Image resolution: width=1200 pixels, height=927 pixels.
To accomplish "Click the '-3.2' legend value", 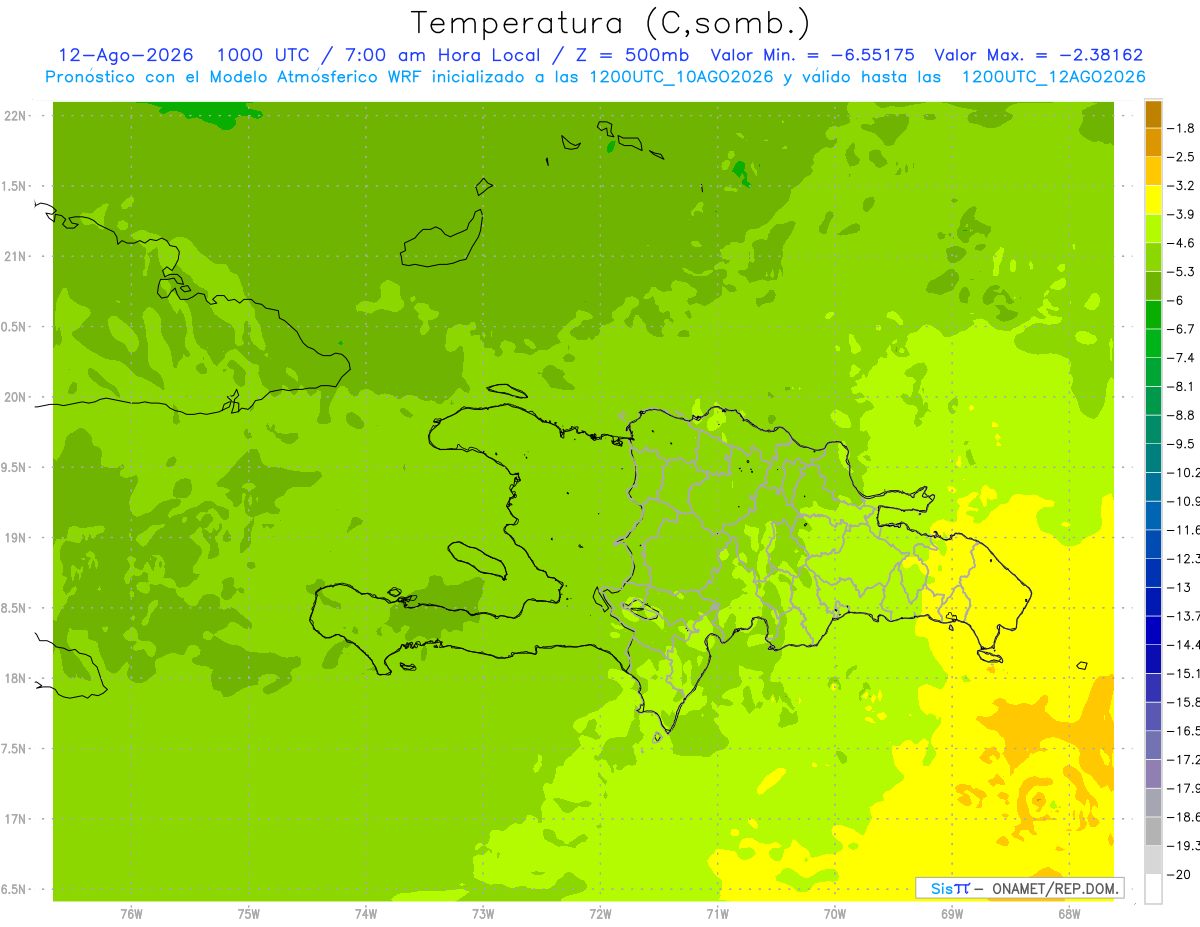I will (1182, 185).
